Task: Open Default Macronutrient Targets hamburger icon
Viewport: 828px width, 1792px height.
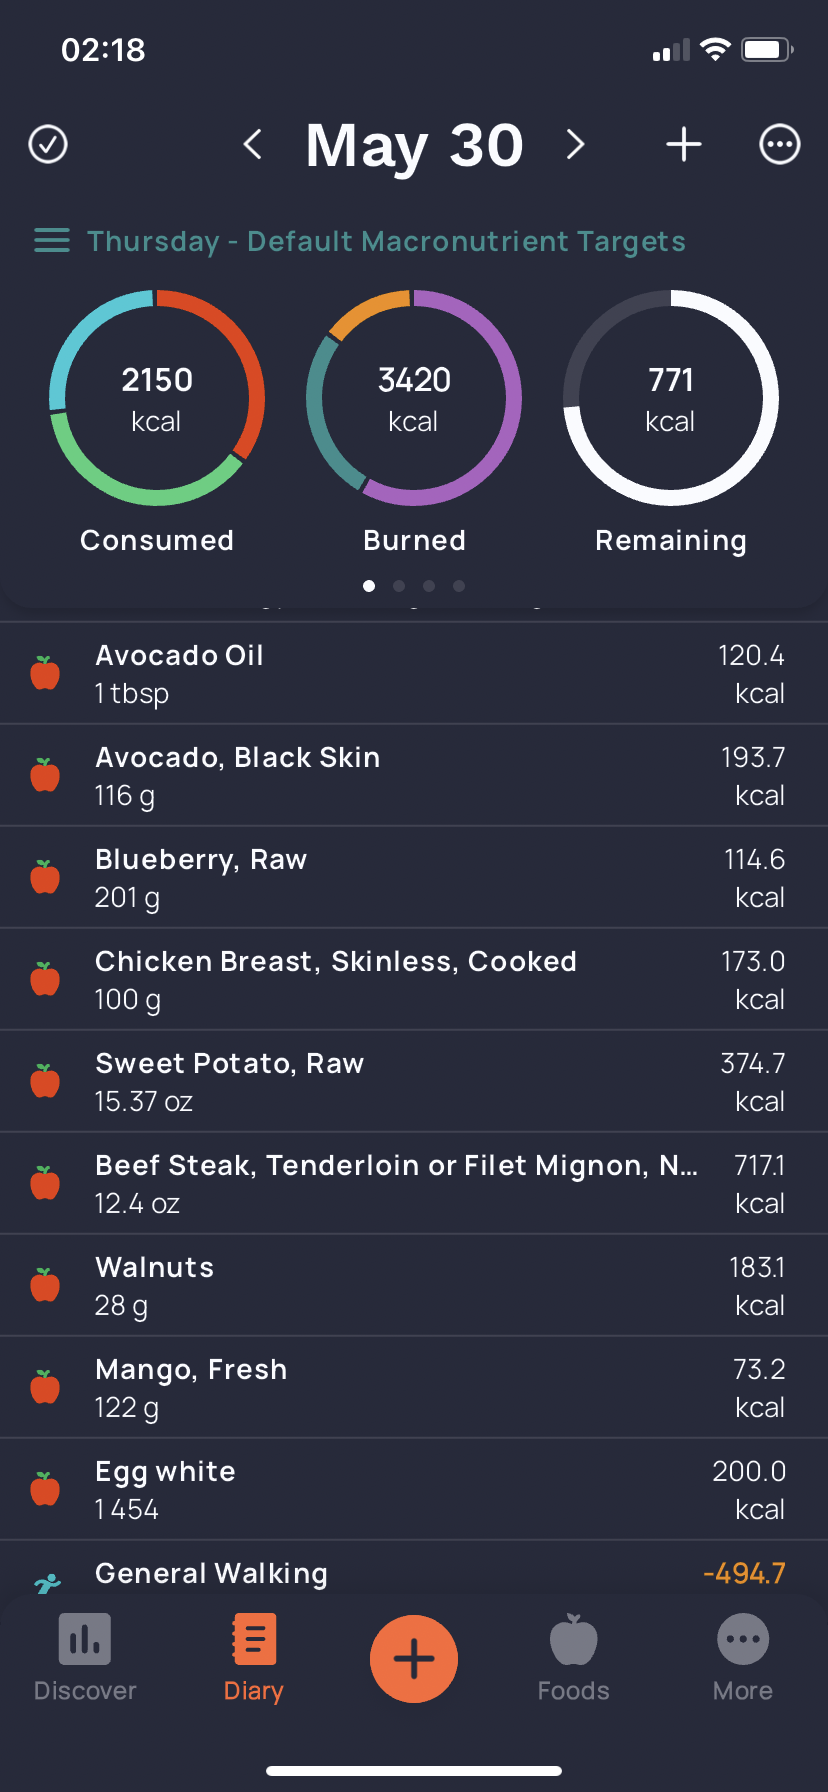Action: point(52,241)
